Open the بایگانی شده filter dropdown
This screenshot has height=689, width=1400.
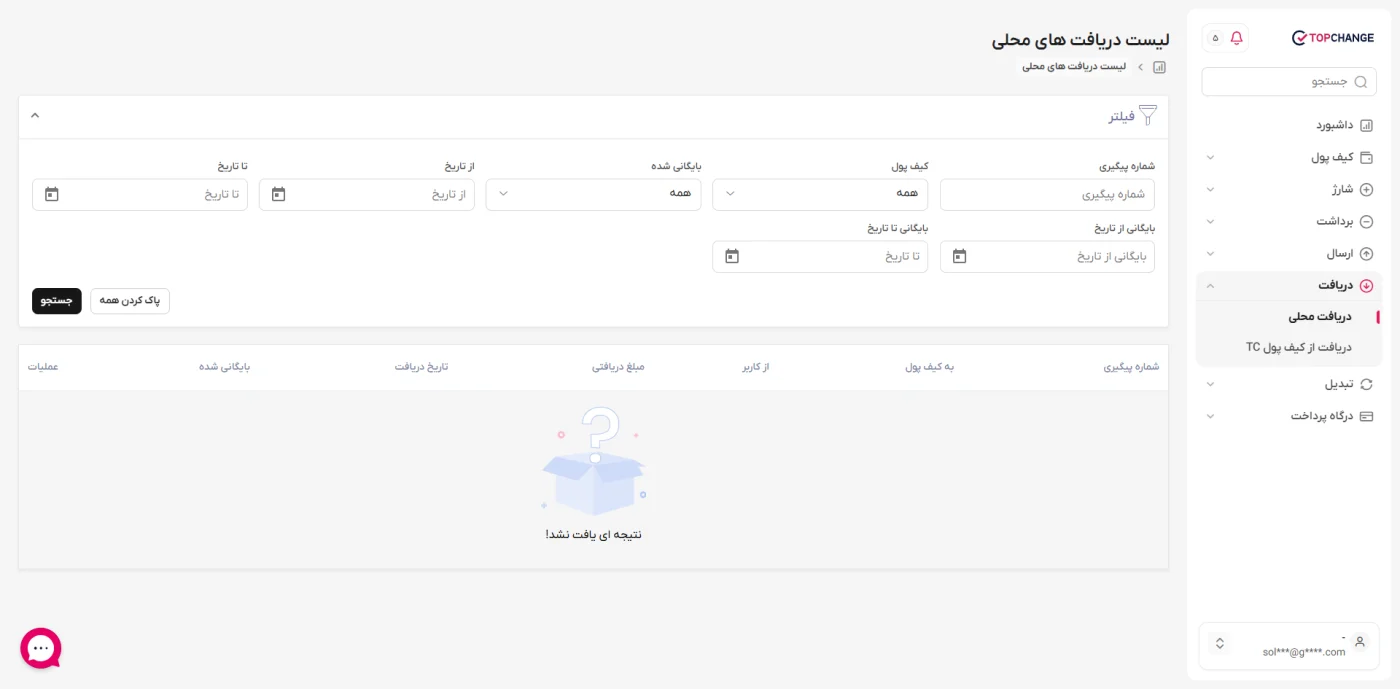click(x=593, y=194)
